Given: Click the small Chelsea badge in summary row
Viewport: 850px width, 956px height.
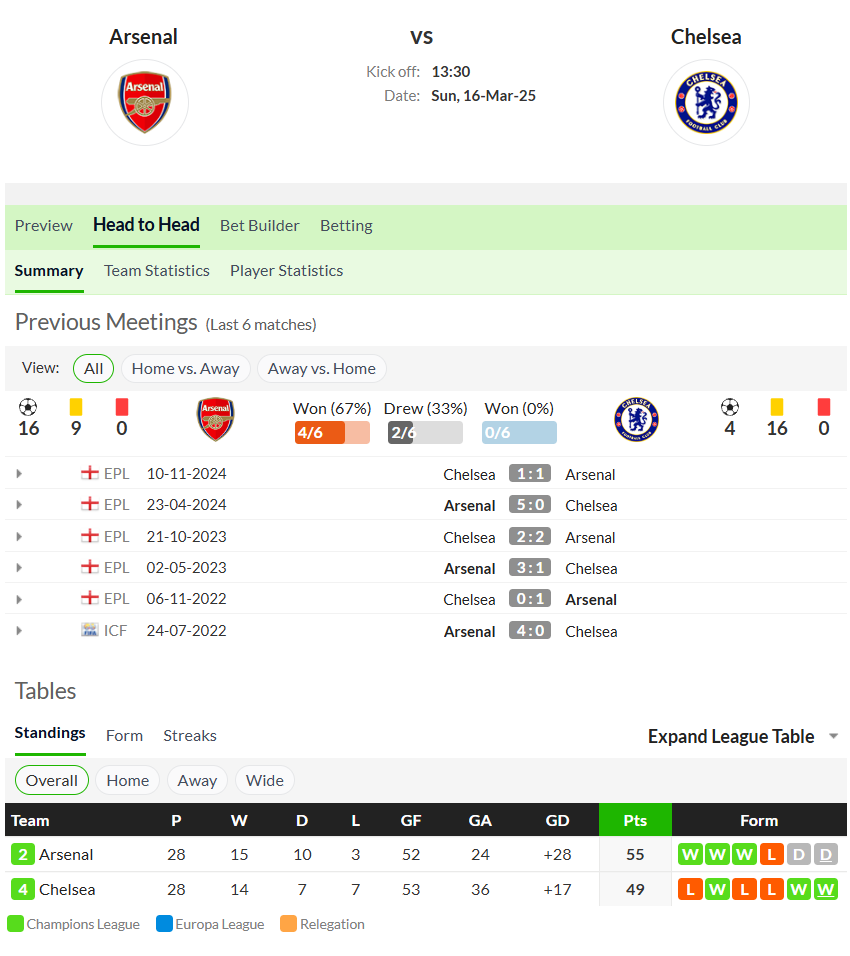Looking at the screenshot, I should [637, 419].
